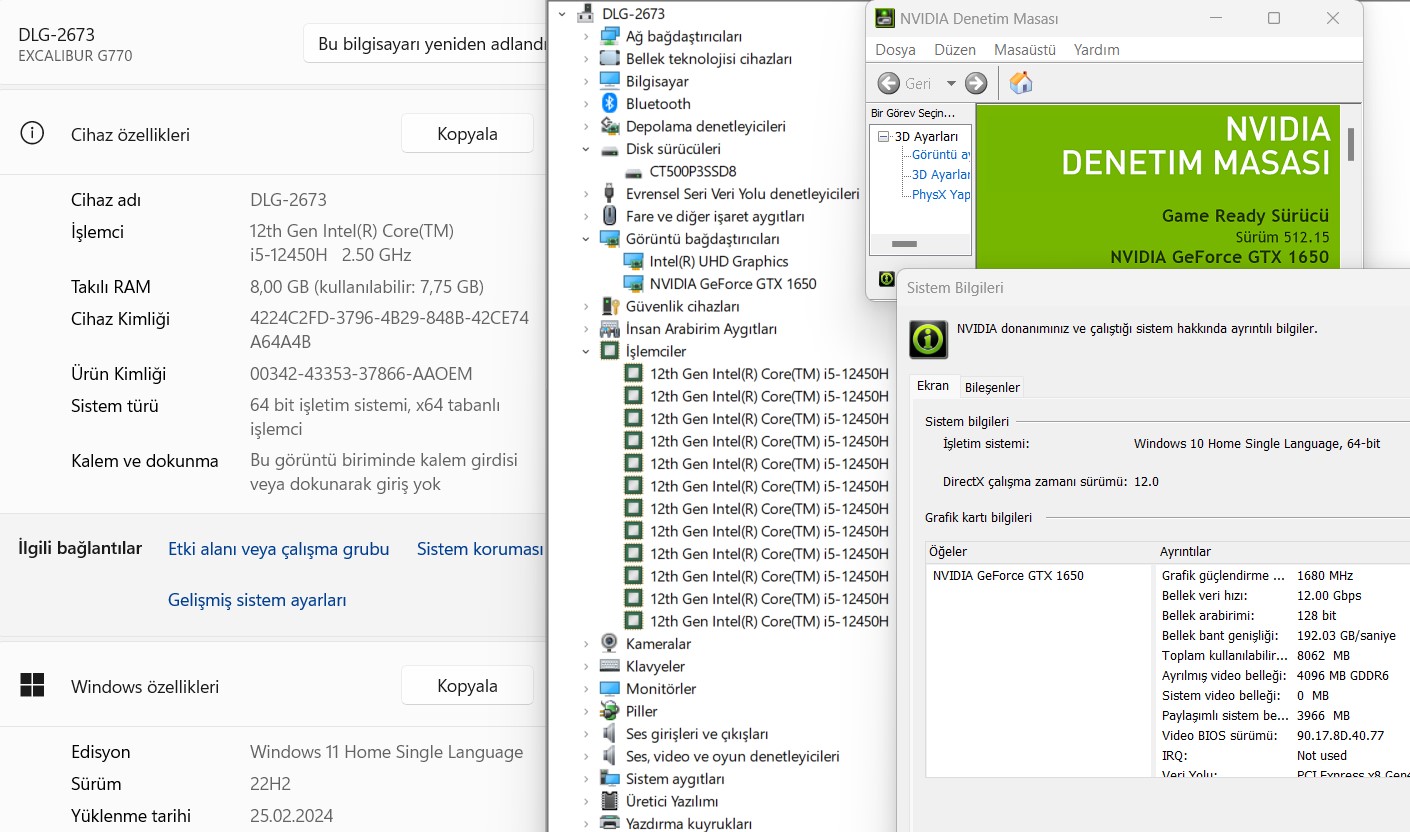Open the PhysX Yapılandırma item in NVIDIA tree

click(x=940, y=194)
